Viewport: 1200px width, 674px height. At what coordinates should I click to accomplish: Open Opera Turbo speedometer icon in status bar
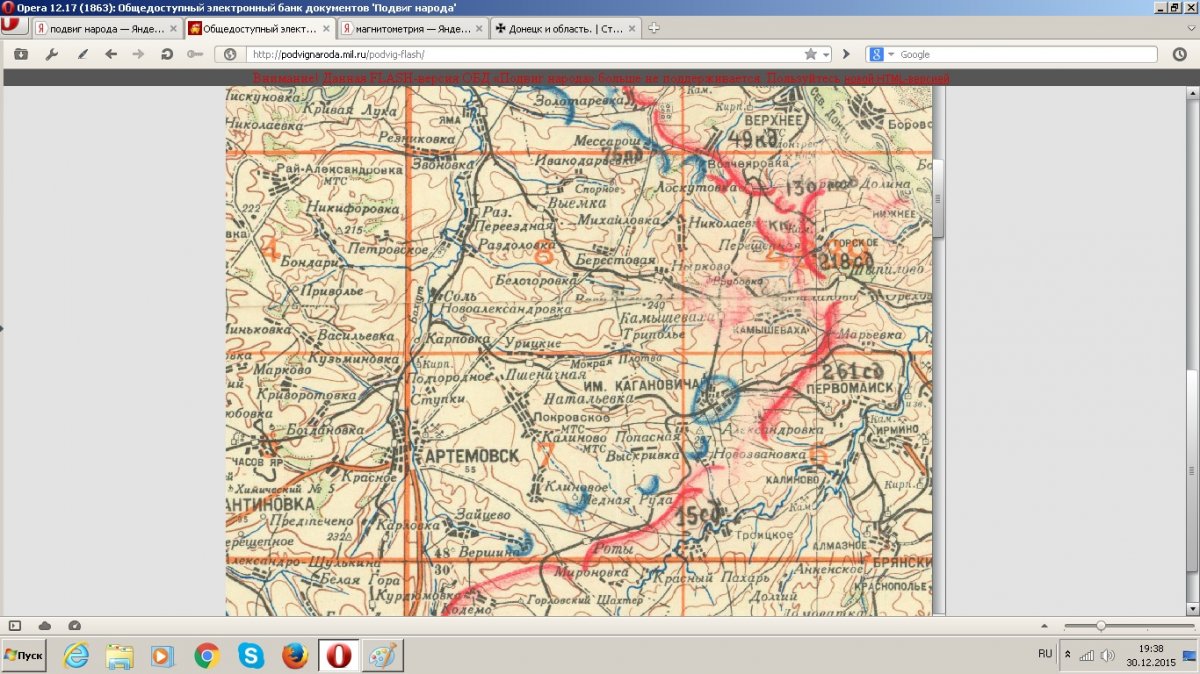(75, 625)
